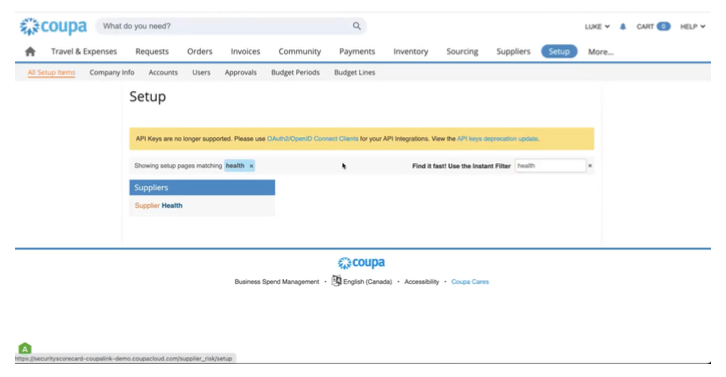Viewport: 726px width, 377px height.
Task: Open the Users subtab
Action: coord(201,72)
